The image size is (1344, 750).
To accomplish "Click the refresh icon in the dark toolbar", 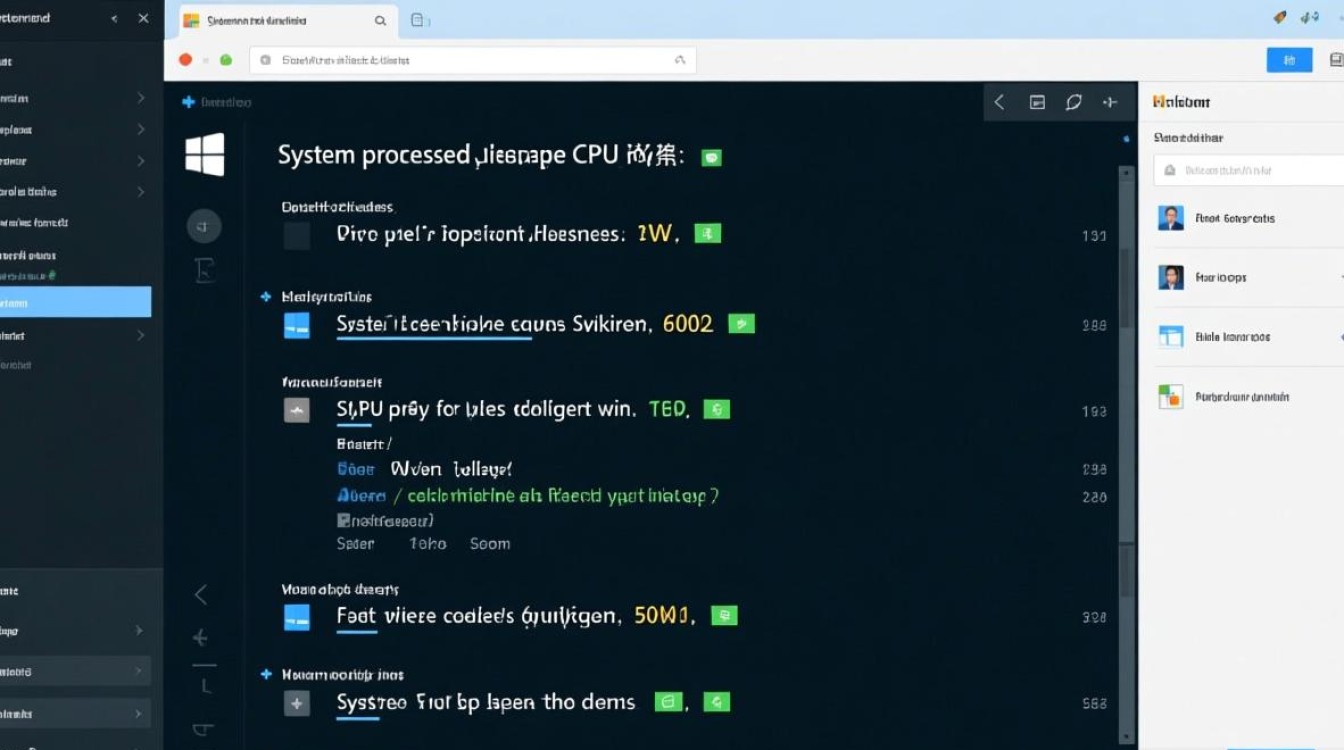I will 1073,101.
